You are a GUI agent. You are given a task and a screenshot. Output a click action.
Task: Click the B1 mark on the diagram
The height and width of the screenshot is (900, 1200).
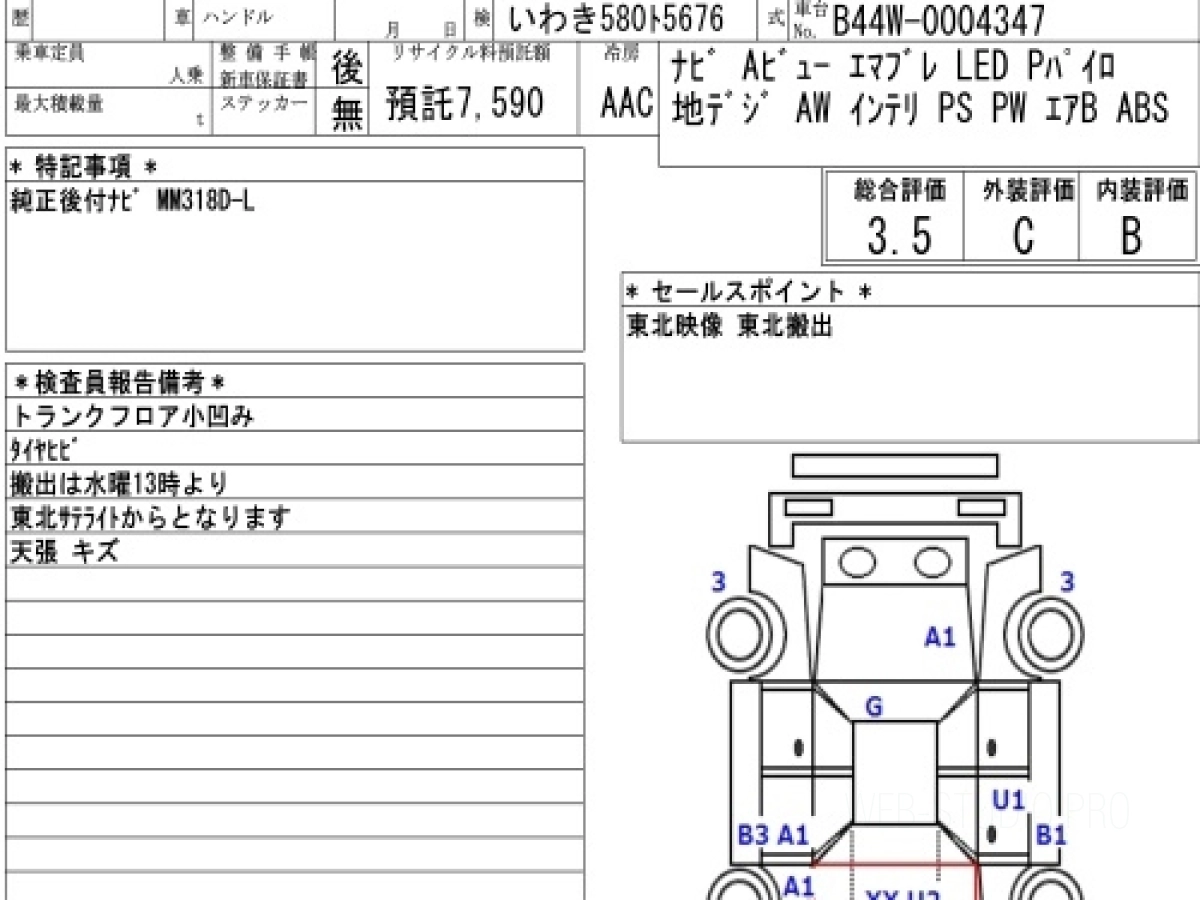(1051, 834)
